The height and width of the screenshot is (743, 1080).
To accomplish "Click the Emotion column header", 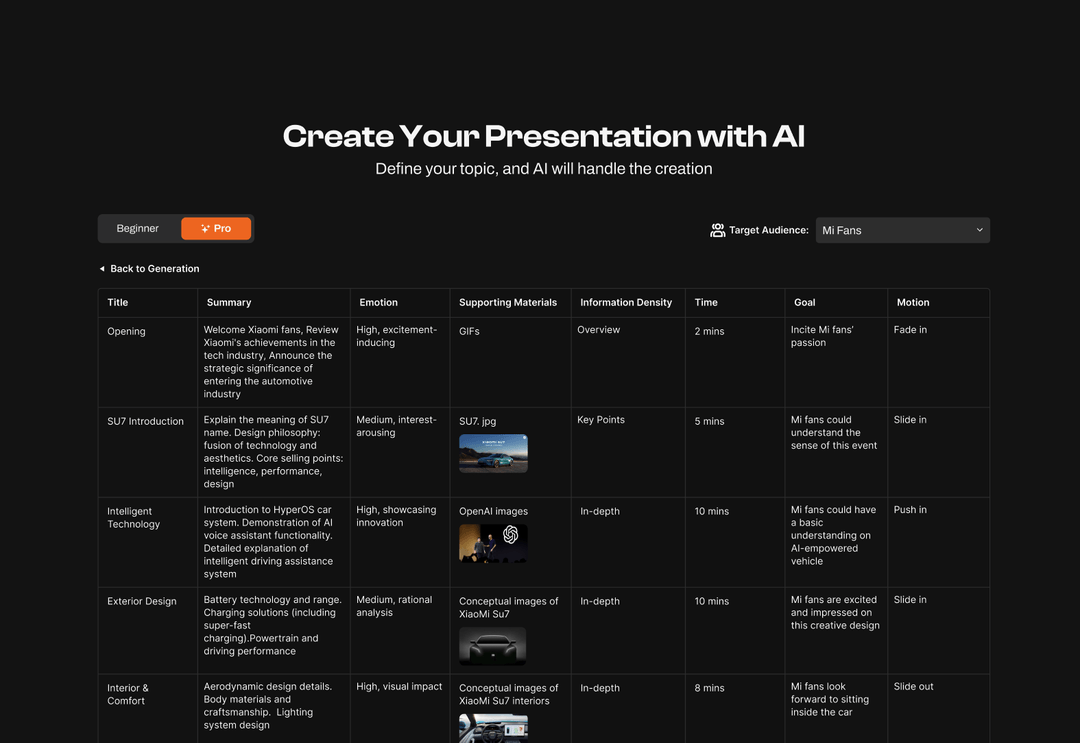I will tap(378, 302).
